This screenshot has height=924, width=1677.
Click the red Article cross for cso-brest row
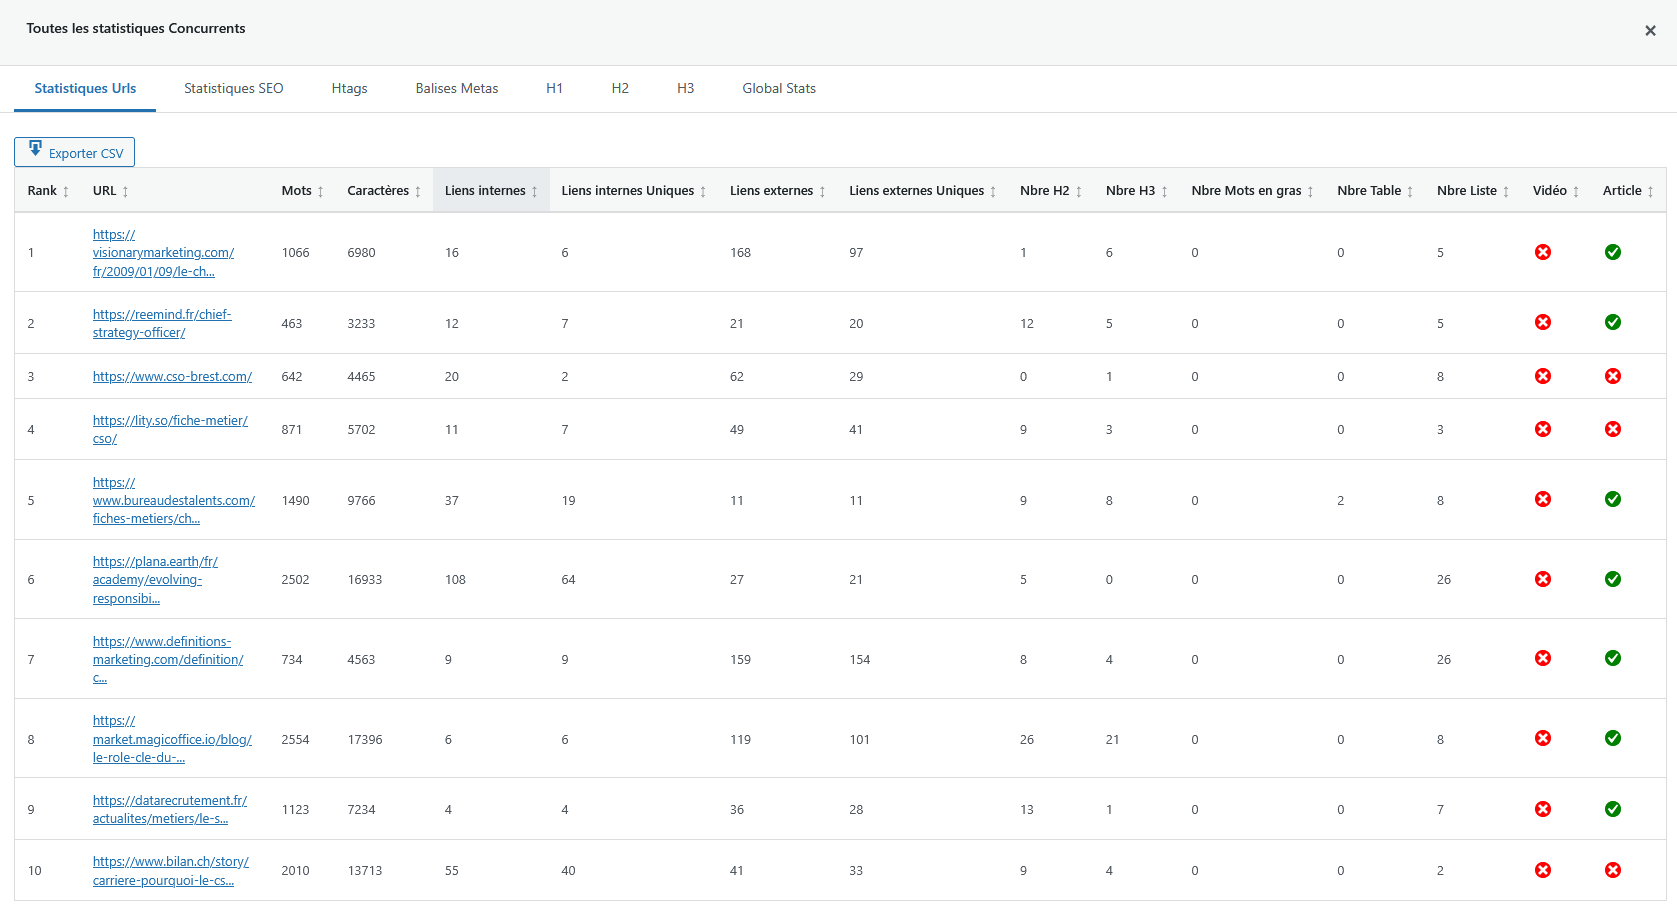(1612, 376)
